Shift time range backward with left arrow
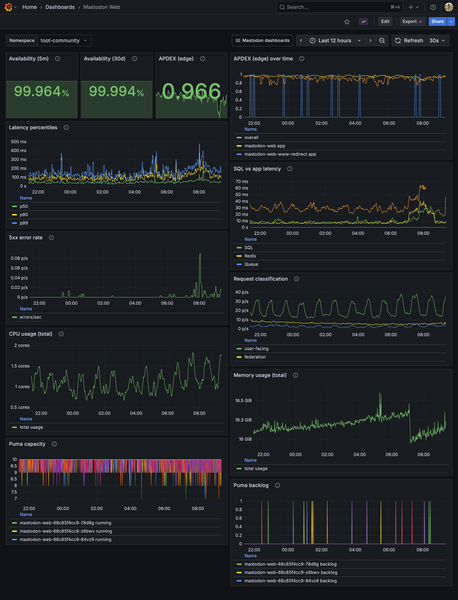 click(301, 41)
